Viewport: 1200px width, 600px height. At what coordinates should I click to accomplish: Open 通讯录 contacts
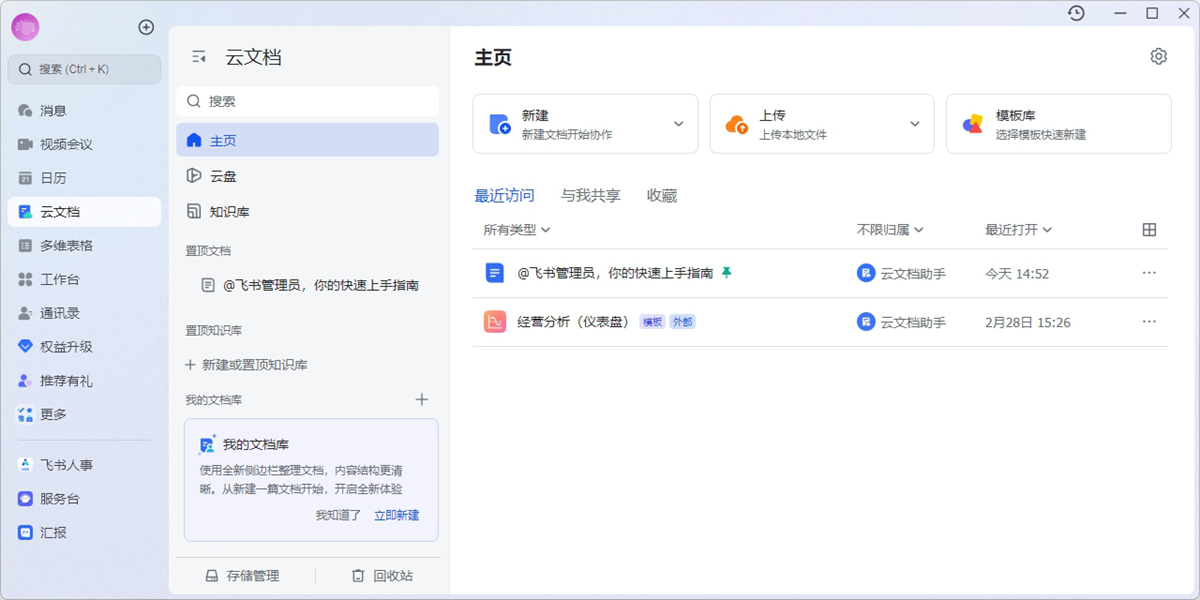[x=84, y=313]
